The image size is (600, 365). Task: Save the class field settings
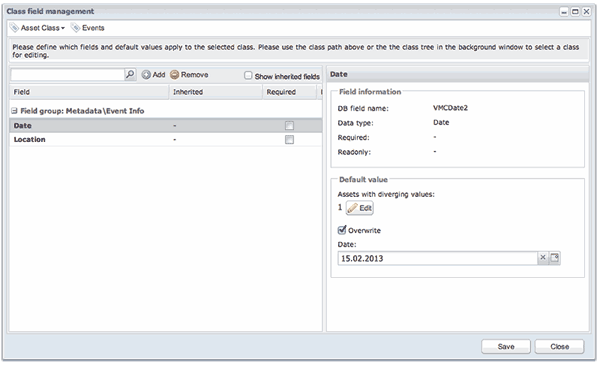click(x=506, y=346)
